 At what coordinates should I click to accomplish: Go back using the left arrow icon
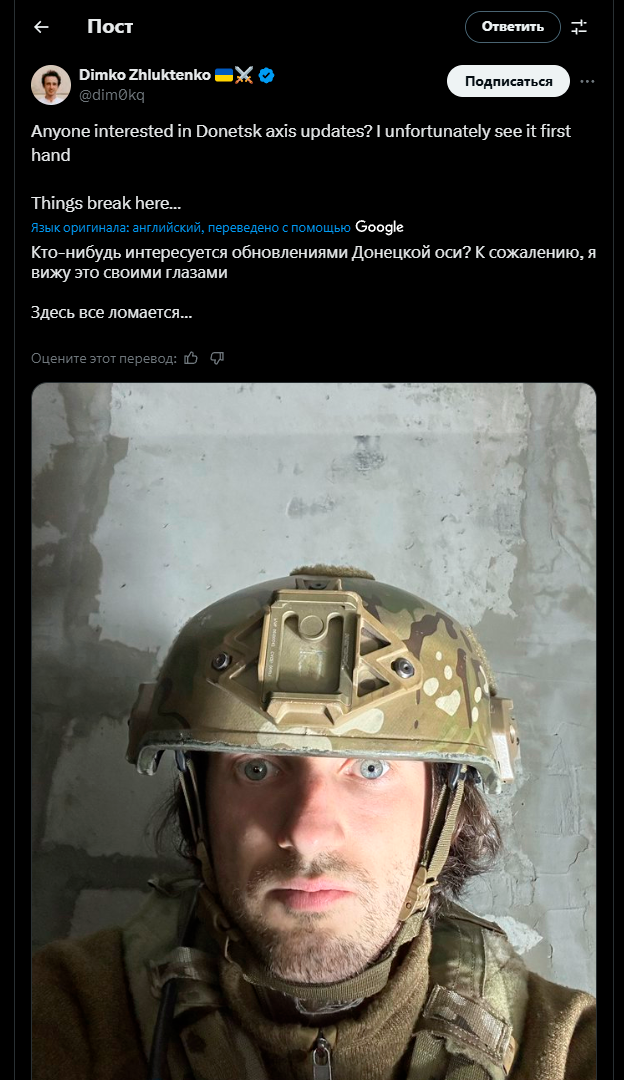[41, 27]
